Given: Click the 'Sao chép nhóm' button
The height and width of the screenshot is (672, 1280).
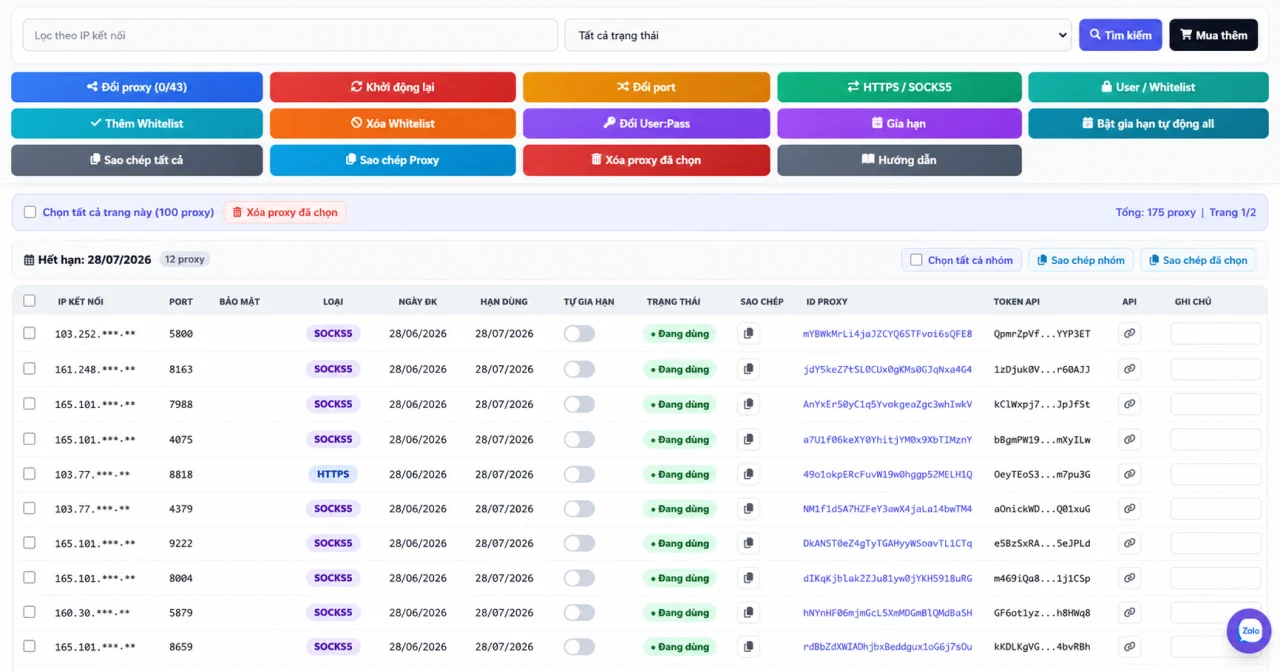Looking at the screenshot, I should point(1081,260).
